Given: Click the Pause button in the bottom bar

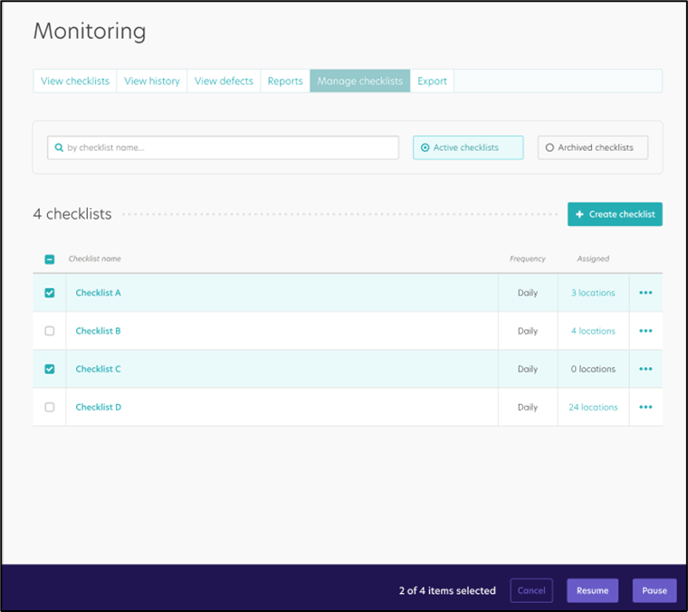Looking at the screenshot, I should click(x=654, y=591).
